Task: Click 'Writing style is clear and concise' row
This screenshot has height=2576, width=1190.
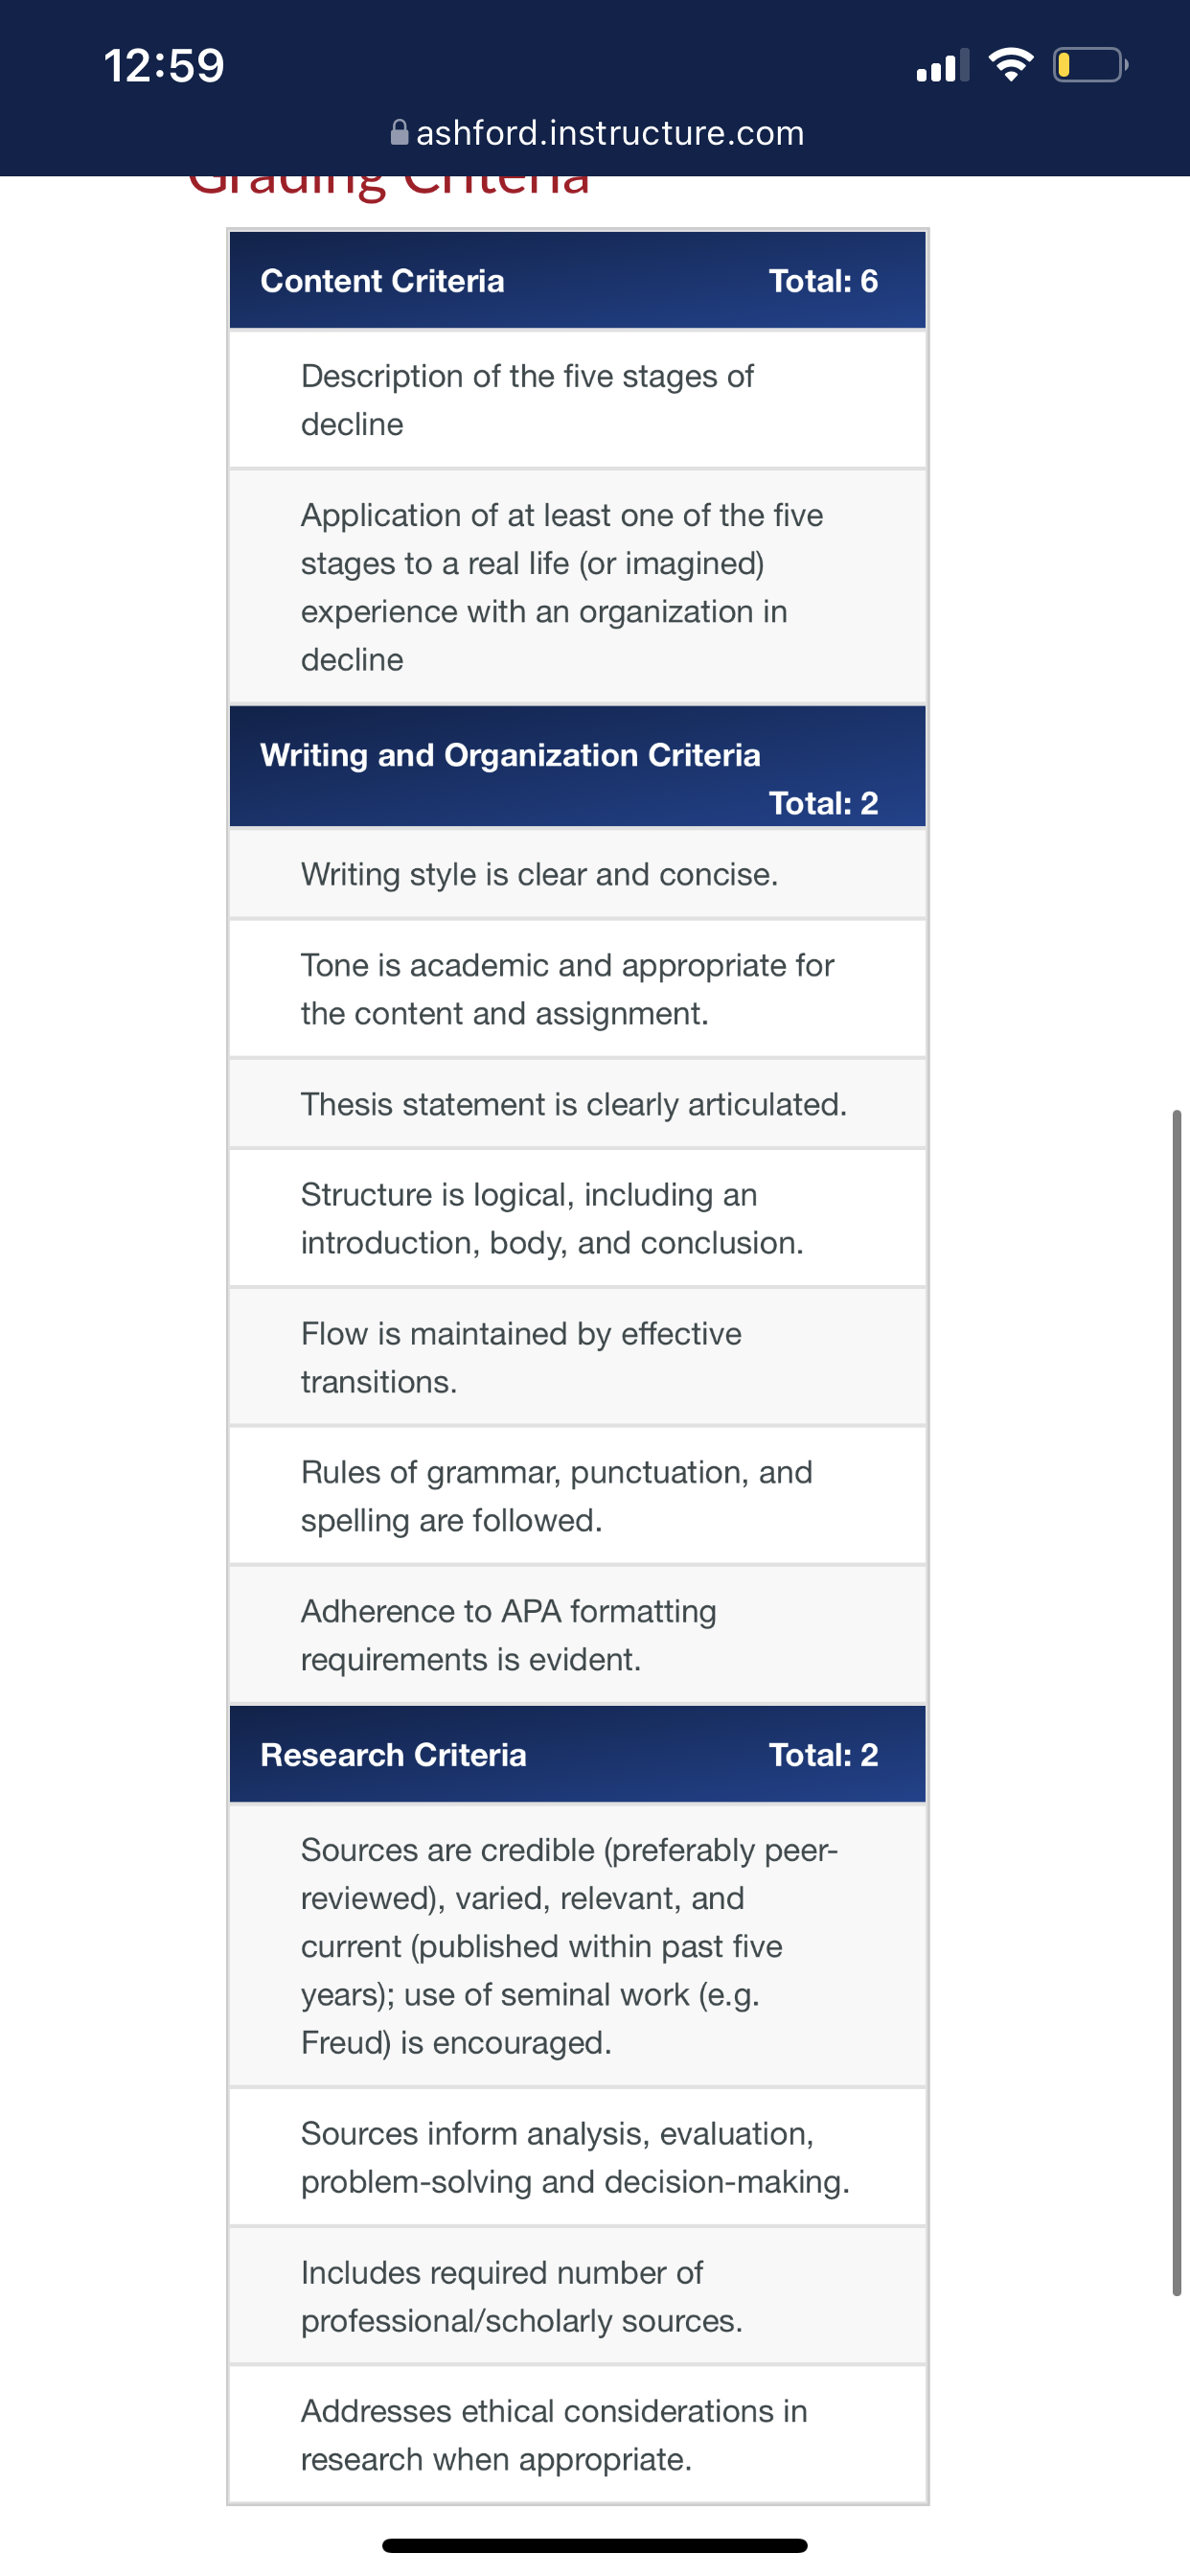Action: [578, 873]
